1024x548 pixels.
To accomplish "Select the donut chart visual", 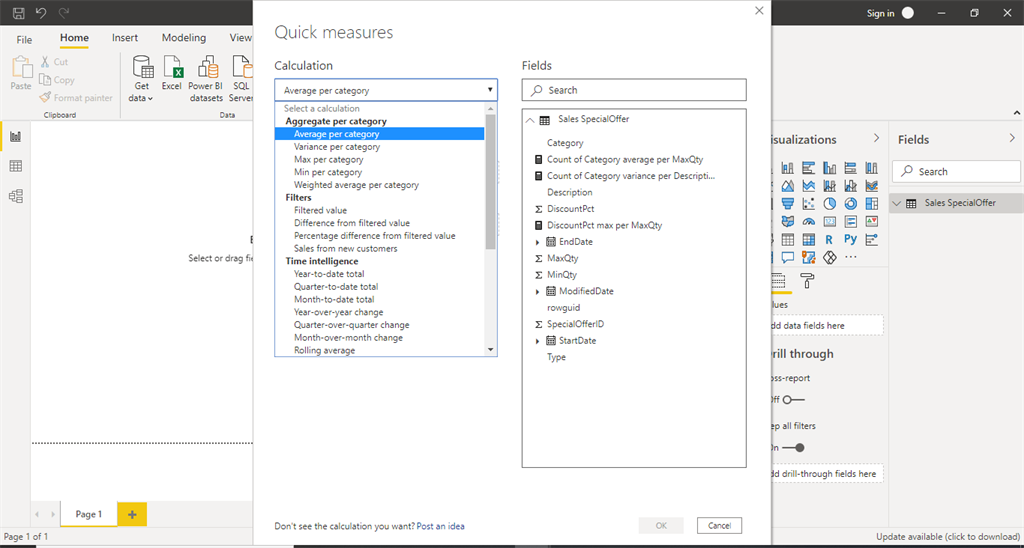I will point(850,204).
